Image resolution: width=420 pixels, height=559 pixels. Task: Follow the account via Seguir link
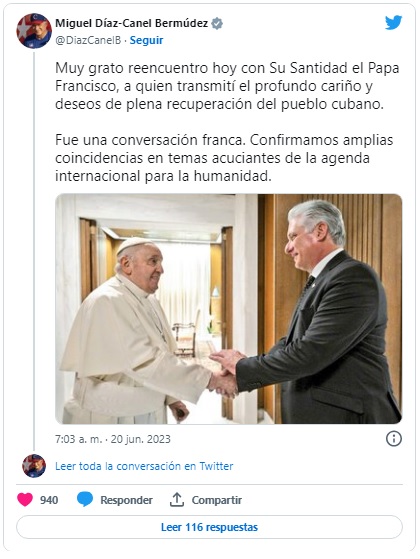pyautogui.click(x=146, y=40)
